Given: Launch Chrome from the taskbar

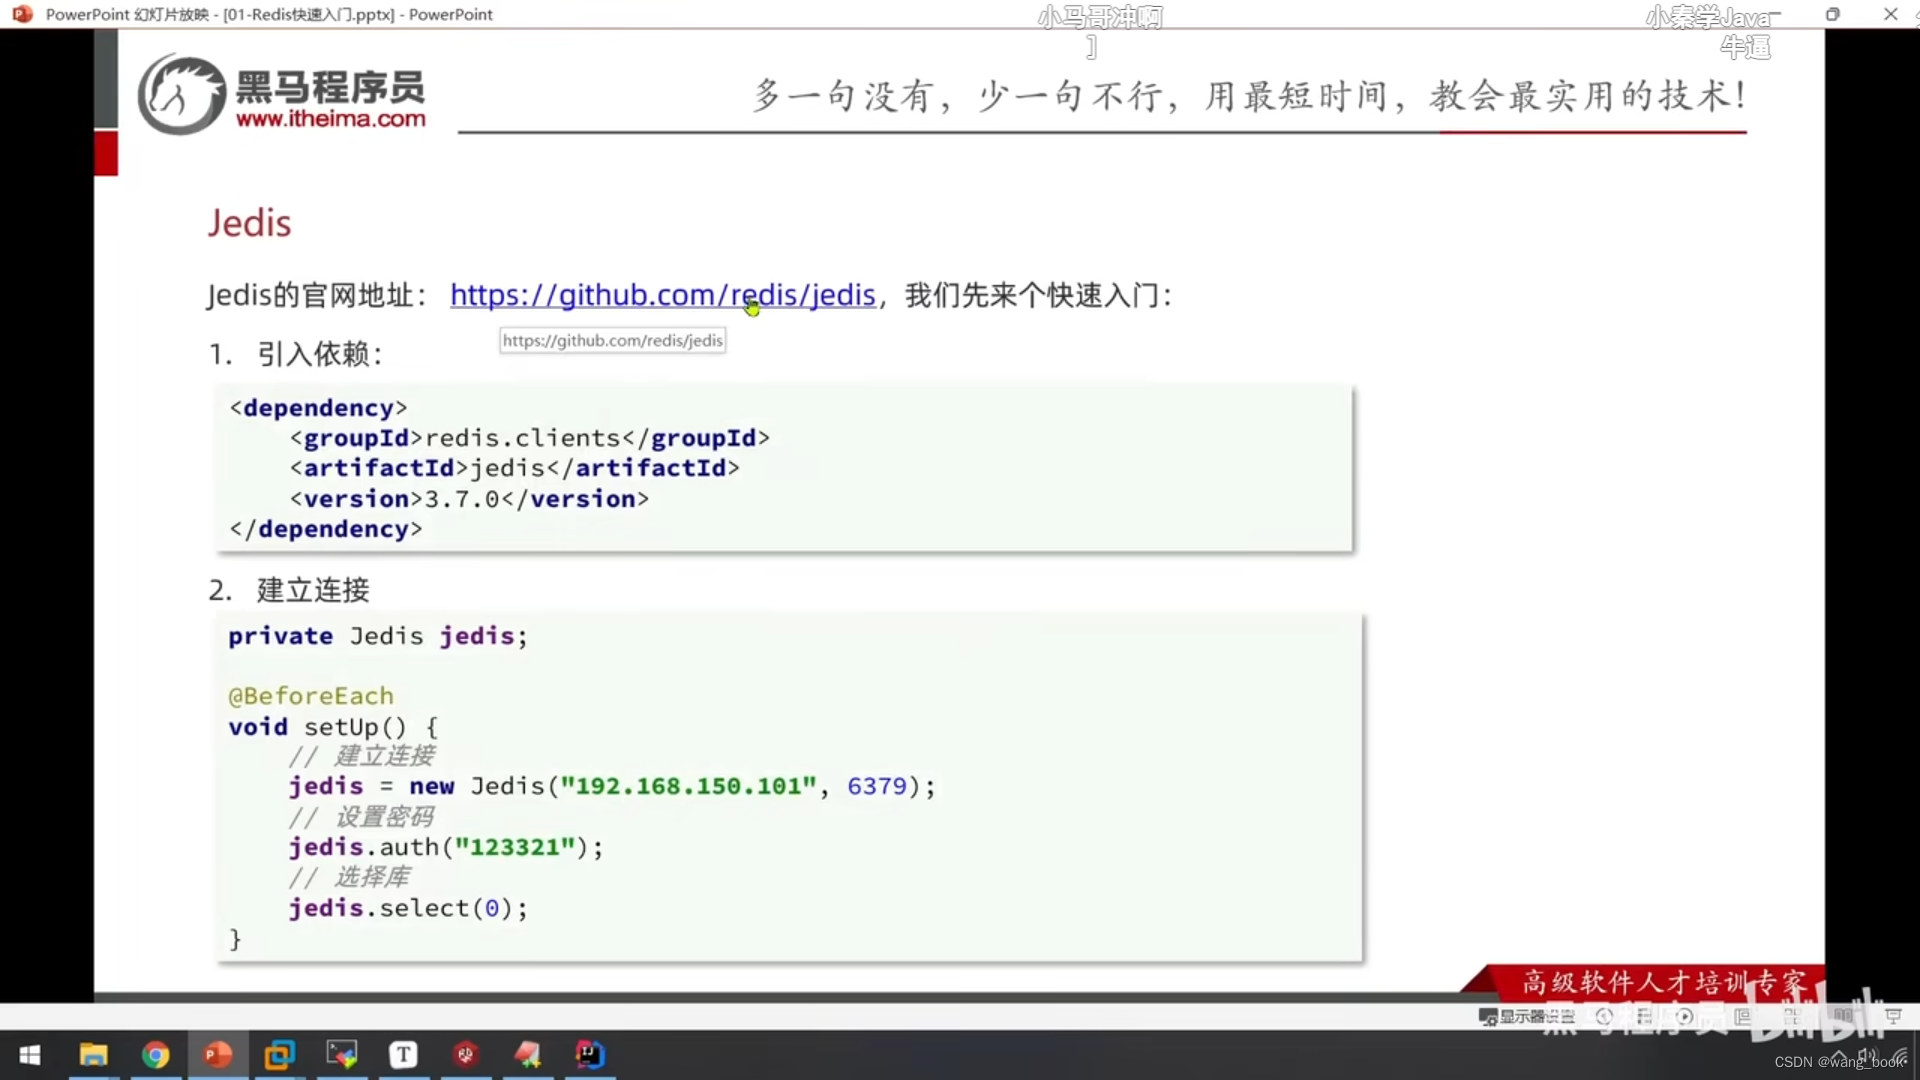Looking at the screenshot, I should click(155, 1055).
